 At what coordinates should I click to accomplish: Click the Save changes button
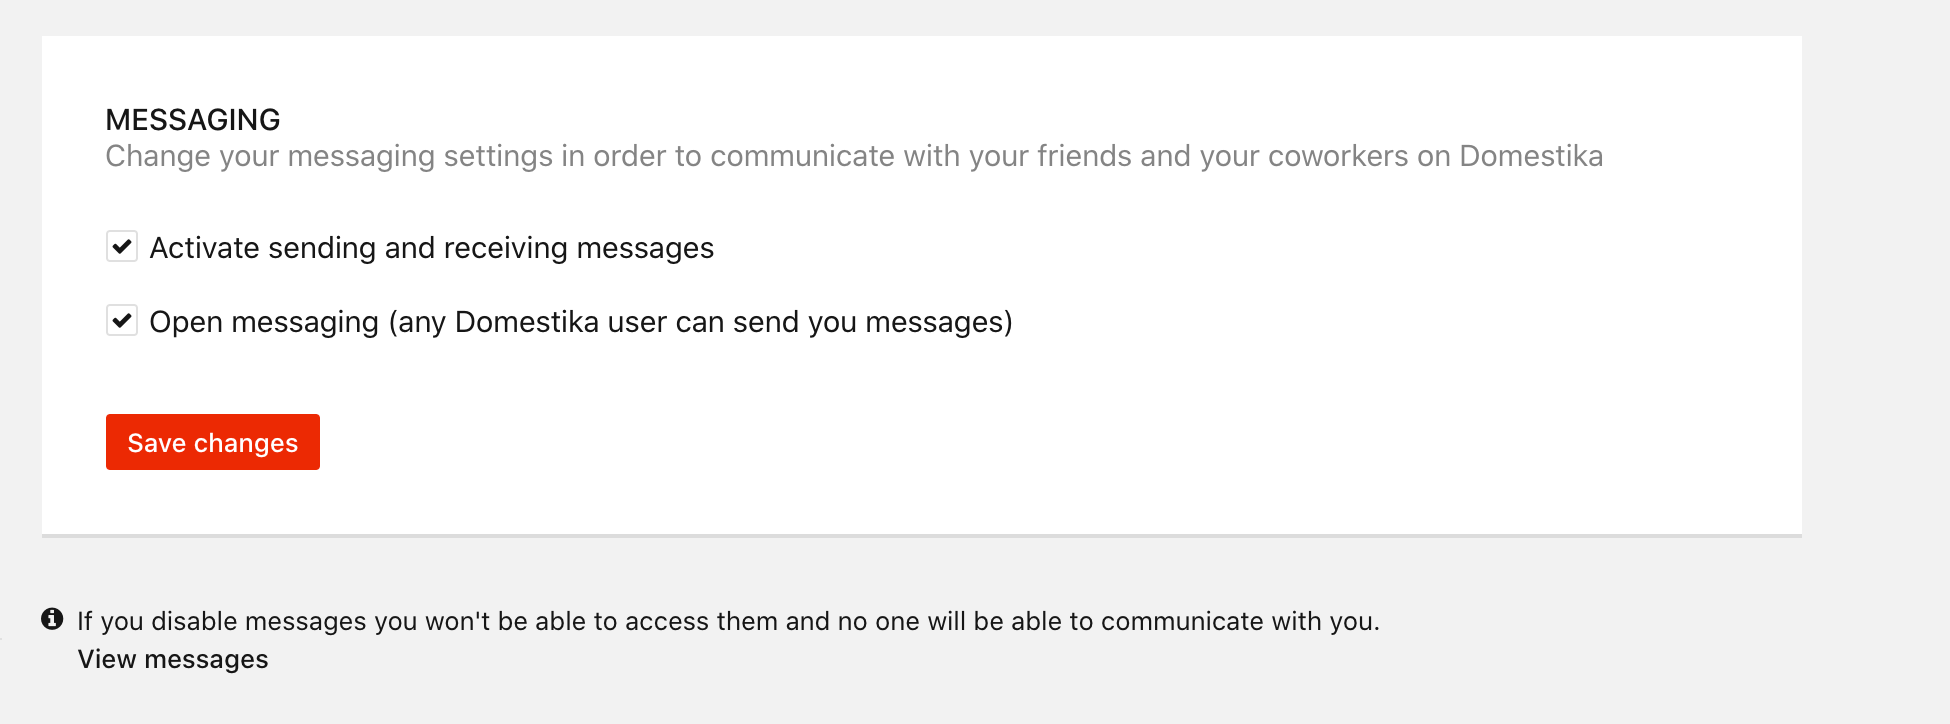tap(213, 442)
